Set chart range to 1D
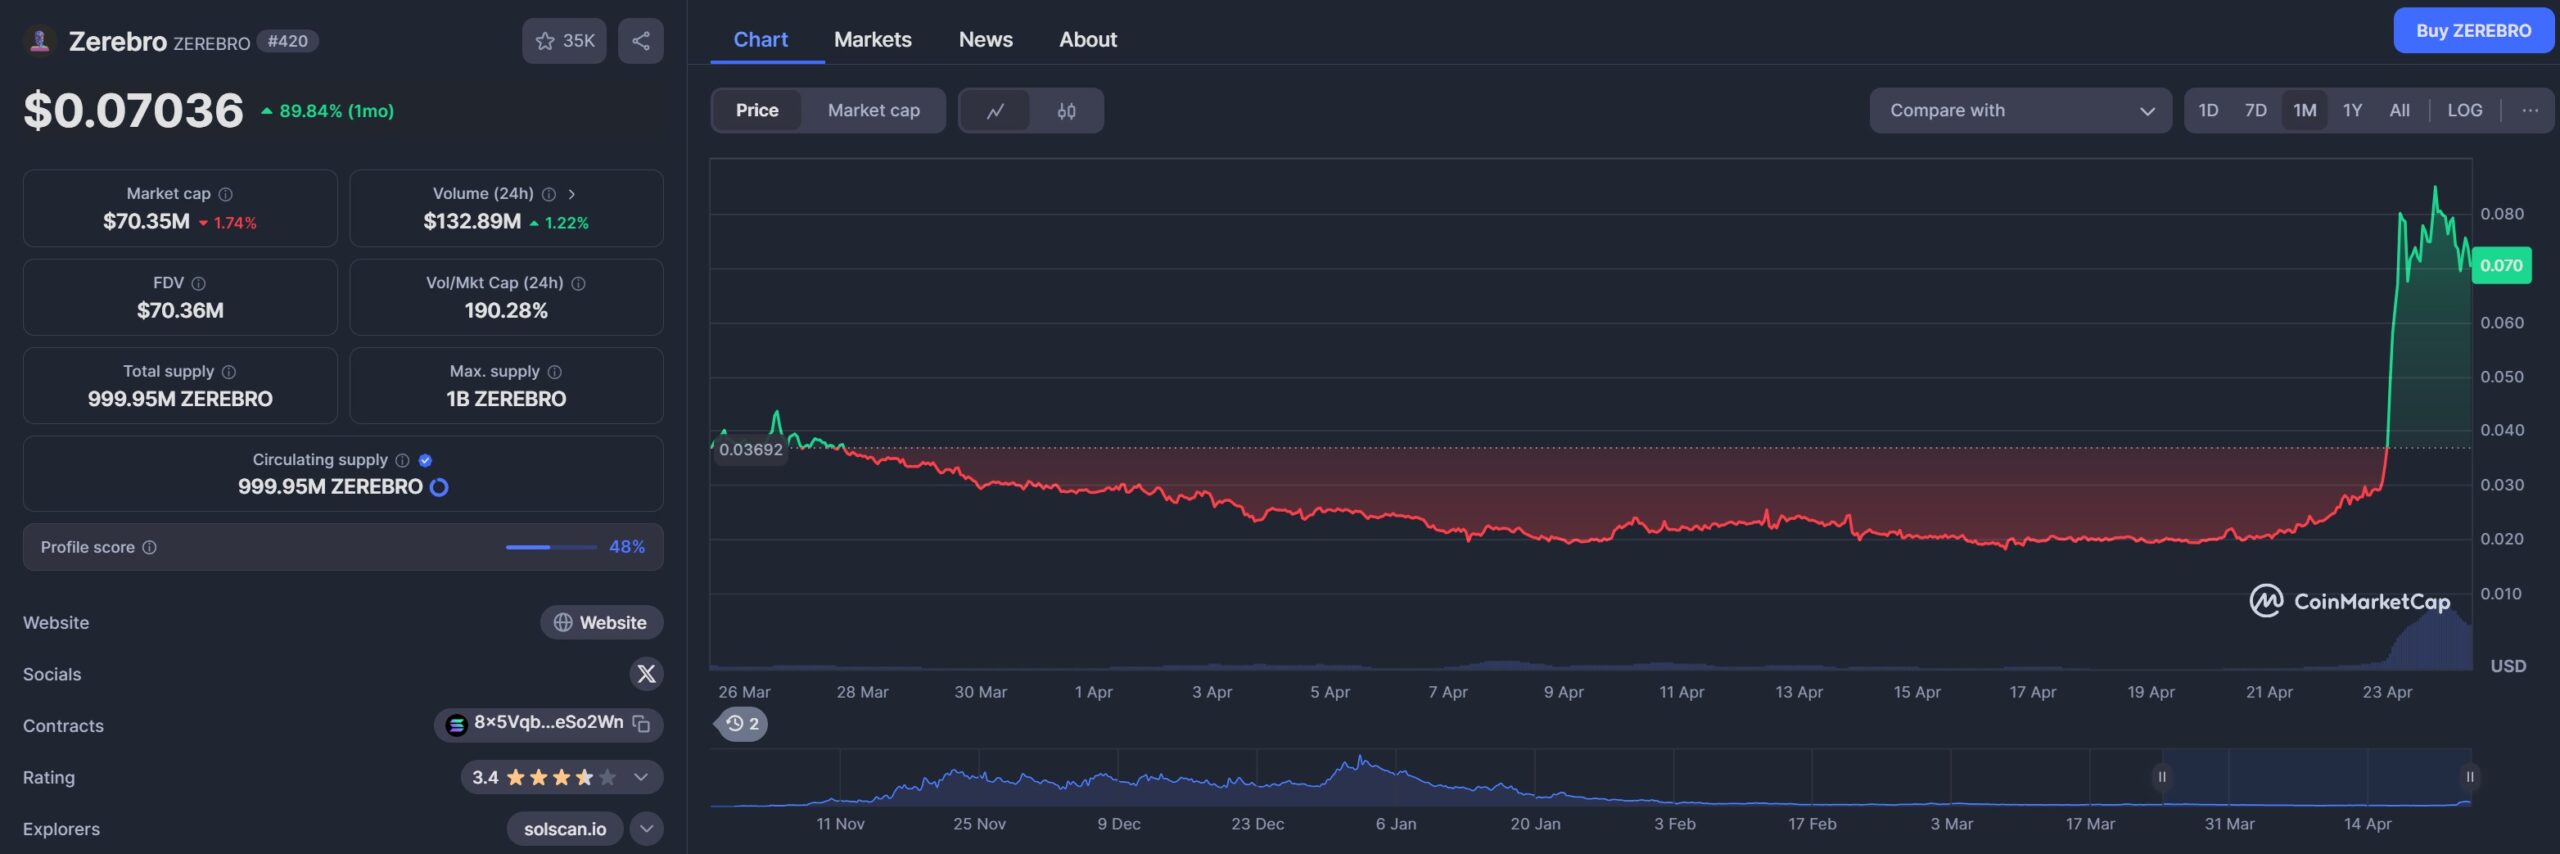The width and height of the screenshot is (2560, 854). [2209, 111]
